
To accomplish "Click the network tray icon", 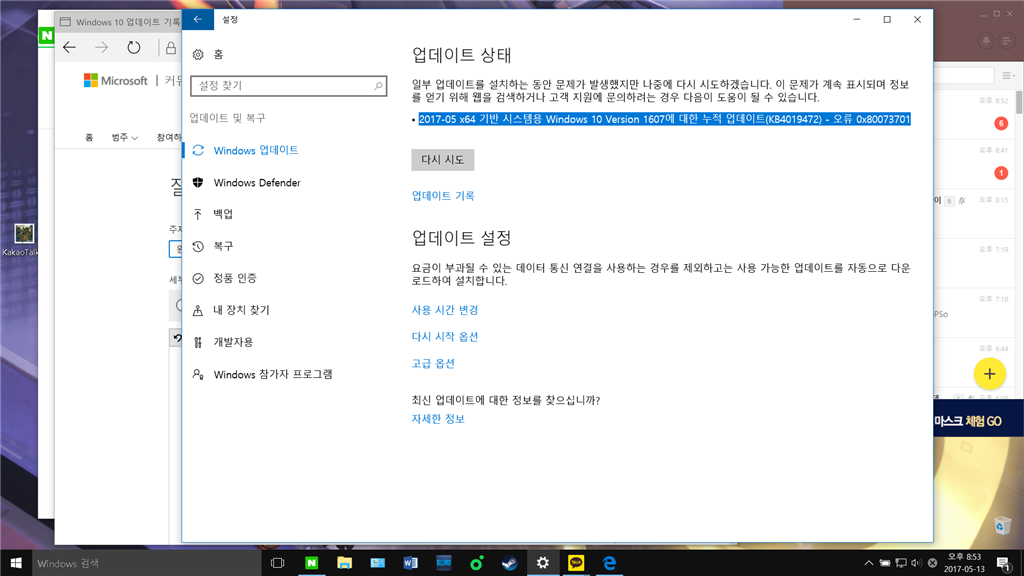I will 901,563.
